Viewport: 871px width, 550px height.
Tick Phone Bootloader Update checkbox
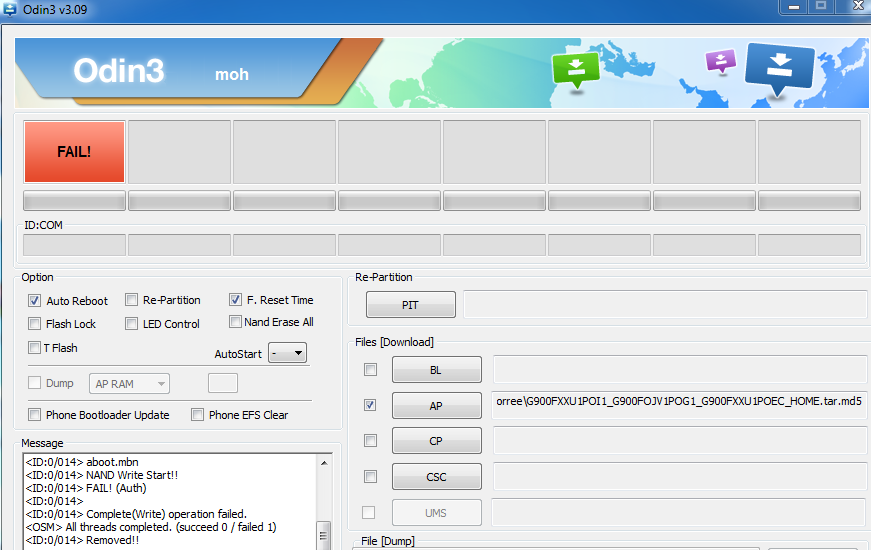click(34, 414)
